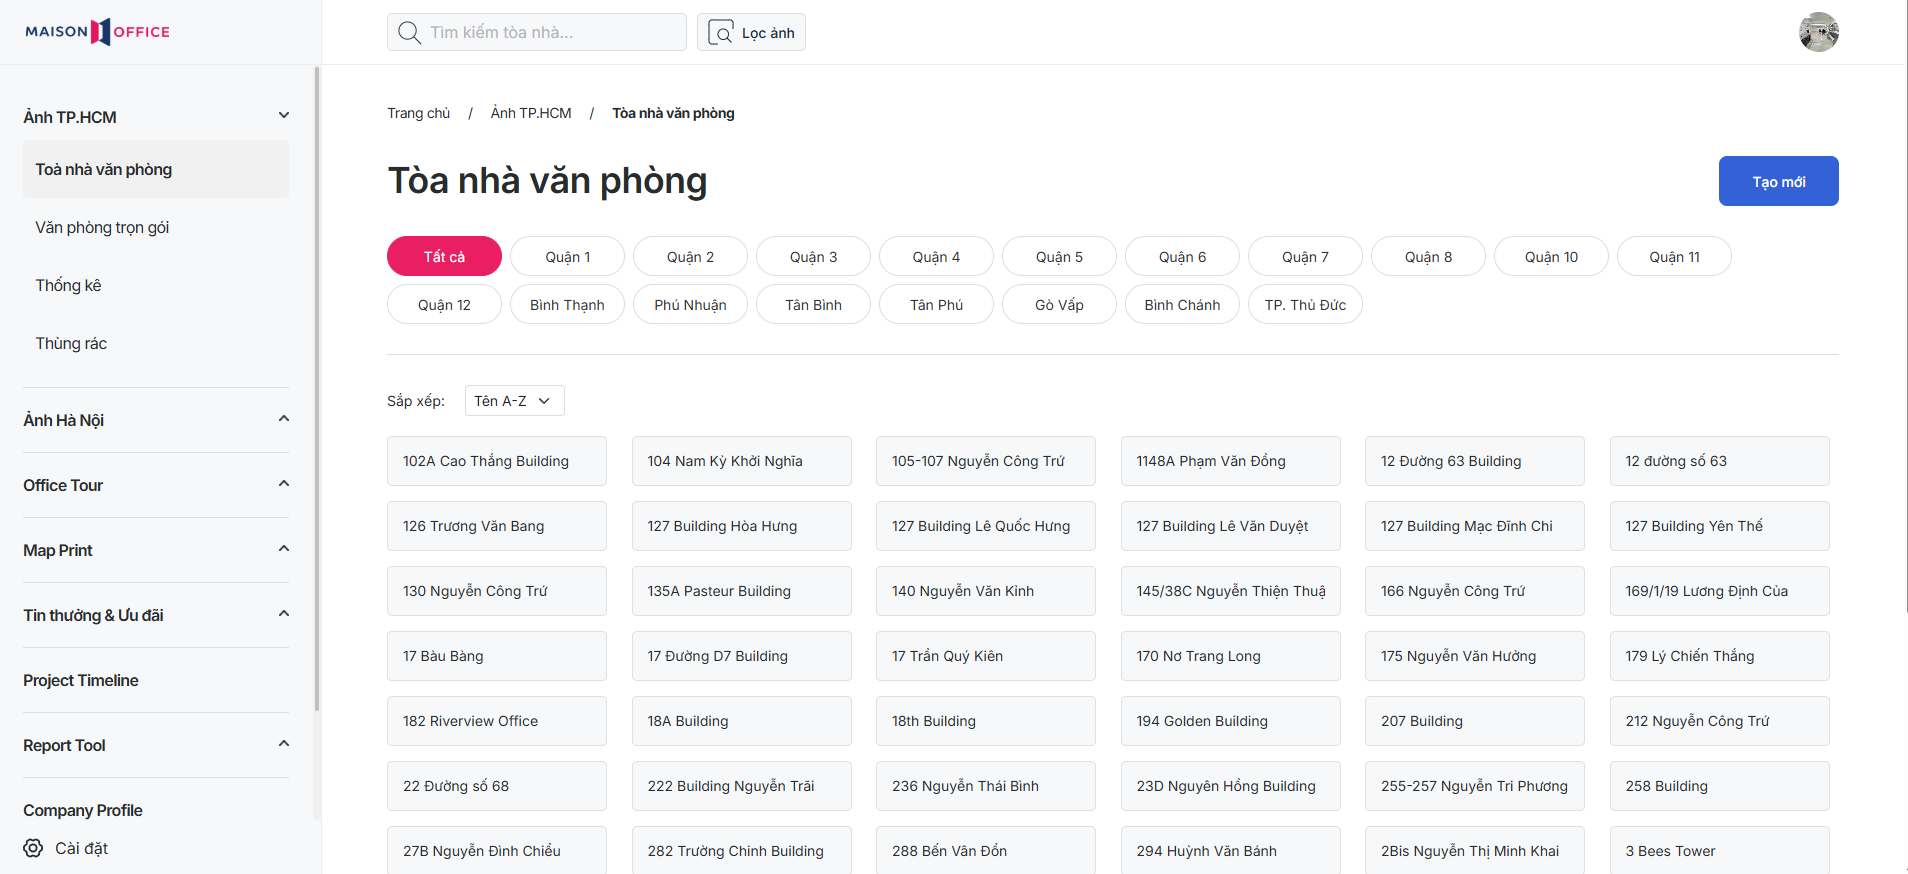Viewport: 1908px width, 874px height.
Task: Open the user profile avatar
Action: pyautogui.click(x=1818, y=32)
